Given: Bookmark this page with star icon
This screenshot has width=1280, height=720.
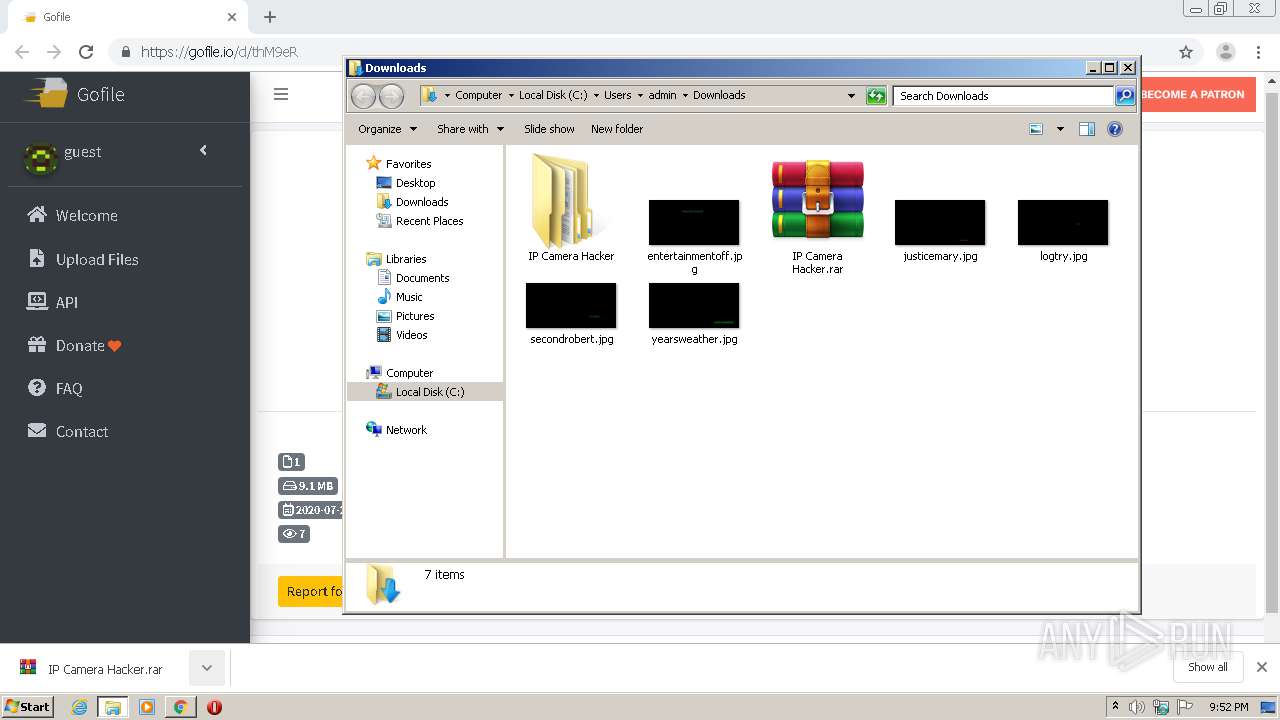Looking at the screenshot, I should point(1186,52).
